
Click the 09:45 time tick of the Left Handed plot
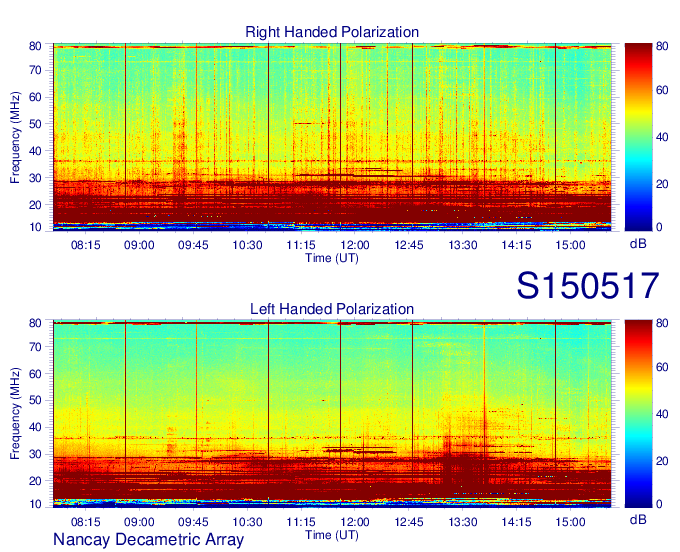click(x=193, y=522)
